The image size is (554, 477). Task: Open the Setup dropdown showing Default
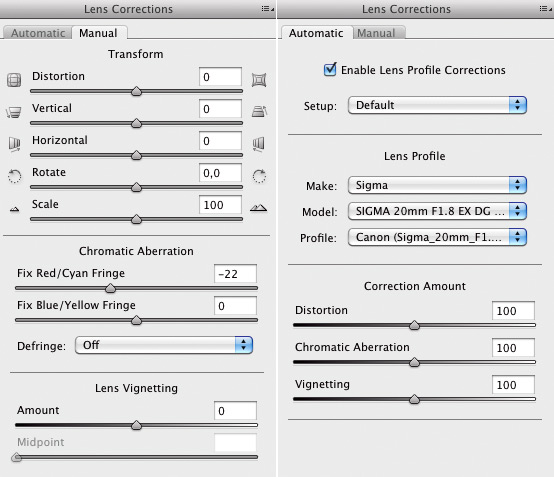pos(437,105)
